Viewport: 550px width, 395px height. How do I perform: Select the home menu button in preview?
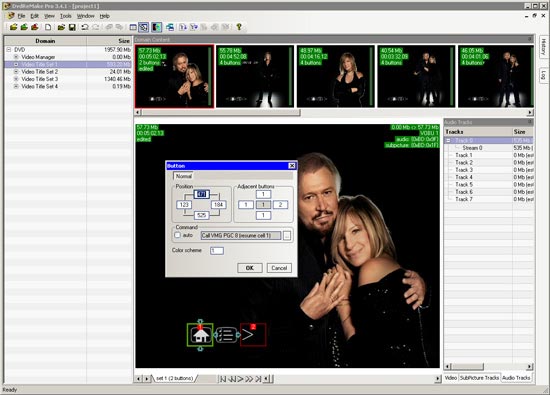(x=200, y=335)
